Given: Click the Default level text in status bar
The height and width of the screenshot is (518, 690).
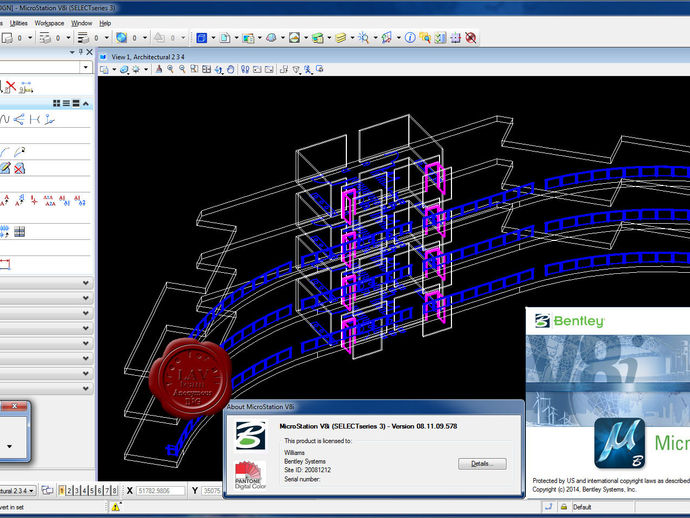Looking at the screenshot, I should (582, 507).
